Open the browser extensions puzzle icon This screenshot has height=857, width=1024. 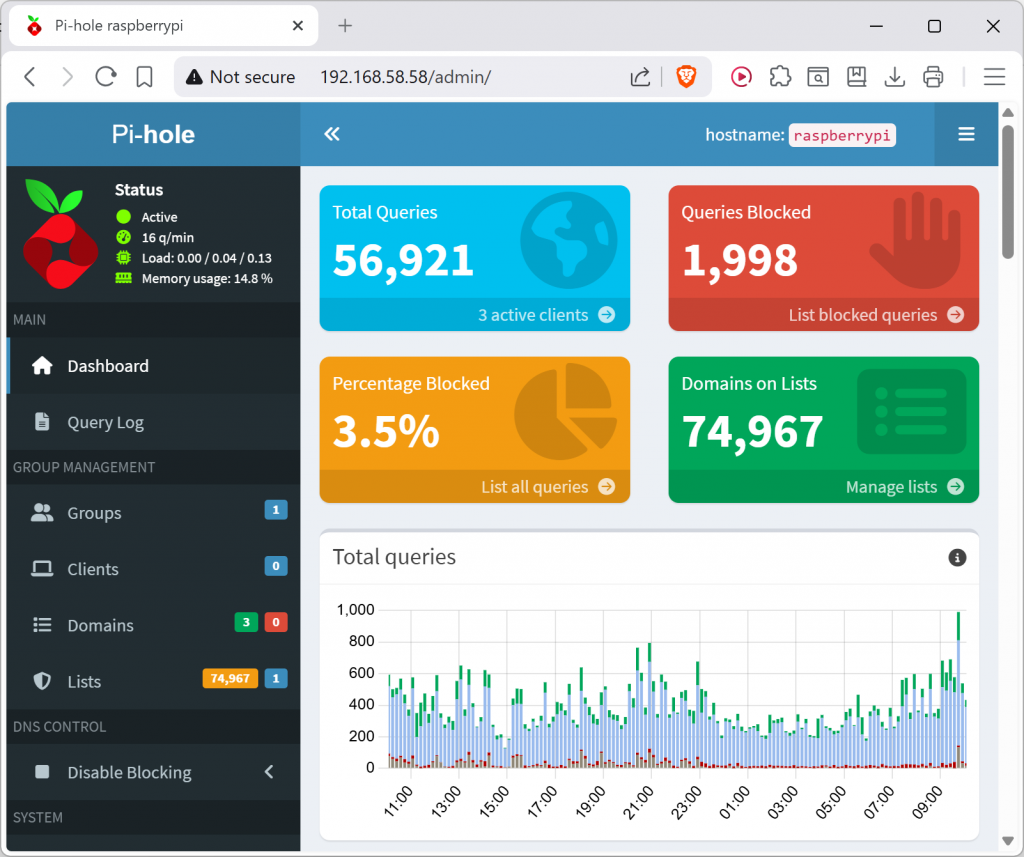point(780,77)
